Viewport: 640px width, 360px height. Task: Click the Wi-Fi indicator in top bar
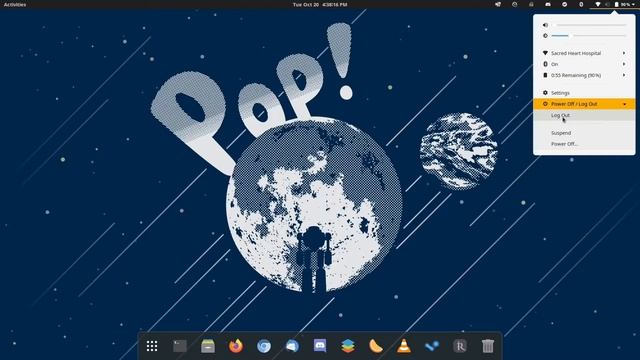598,4
